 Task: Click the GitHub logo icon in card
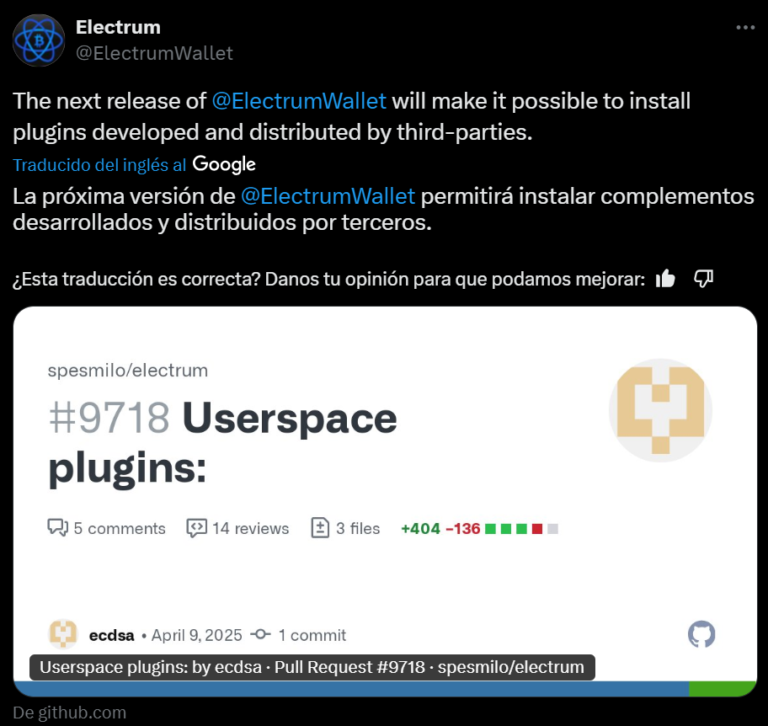tap(701, 634)
